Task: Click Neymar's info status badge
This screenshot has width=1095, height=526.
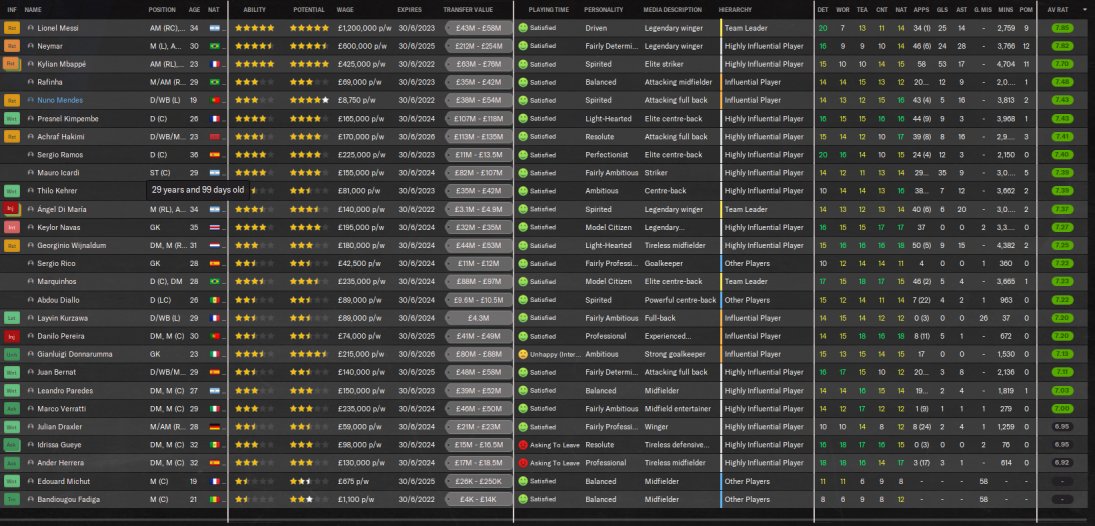Action: (x=12, y=46)
